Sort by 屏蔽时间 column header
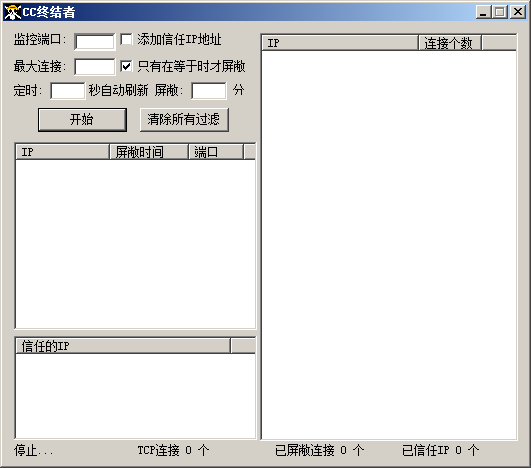This screenshot has width=531, height=468. tap(149, 152)
